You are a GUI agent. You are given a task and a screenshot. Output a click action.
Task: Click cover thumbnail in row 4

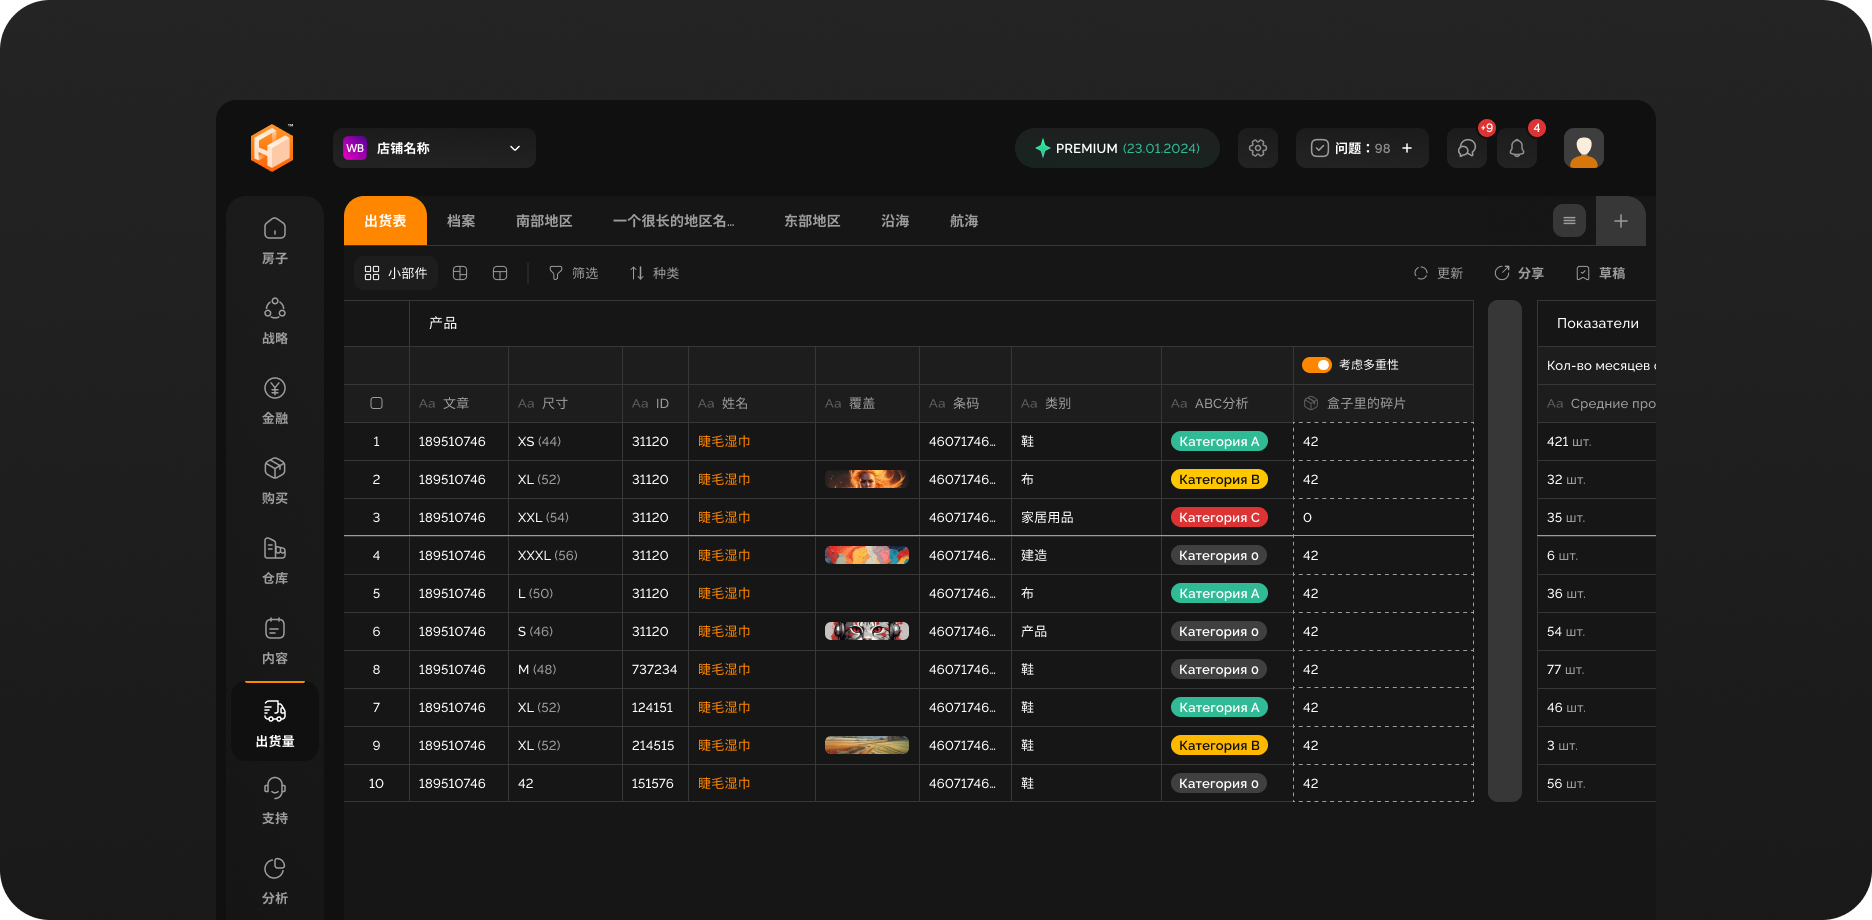866,555
